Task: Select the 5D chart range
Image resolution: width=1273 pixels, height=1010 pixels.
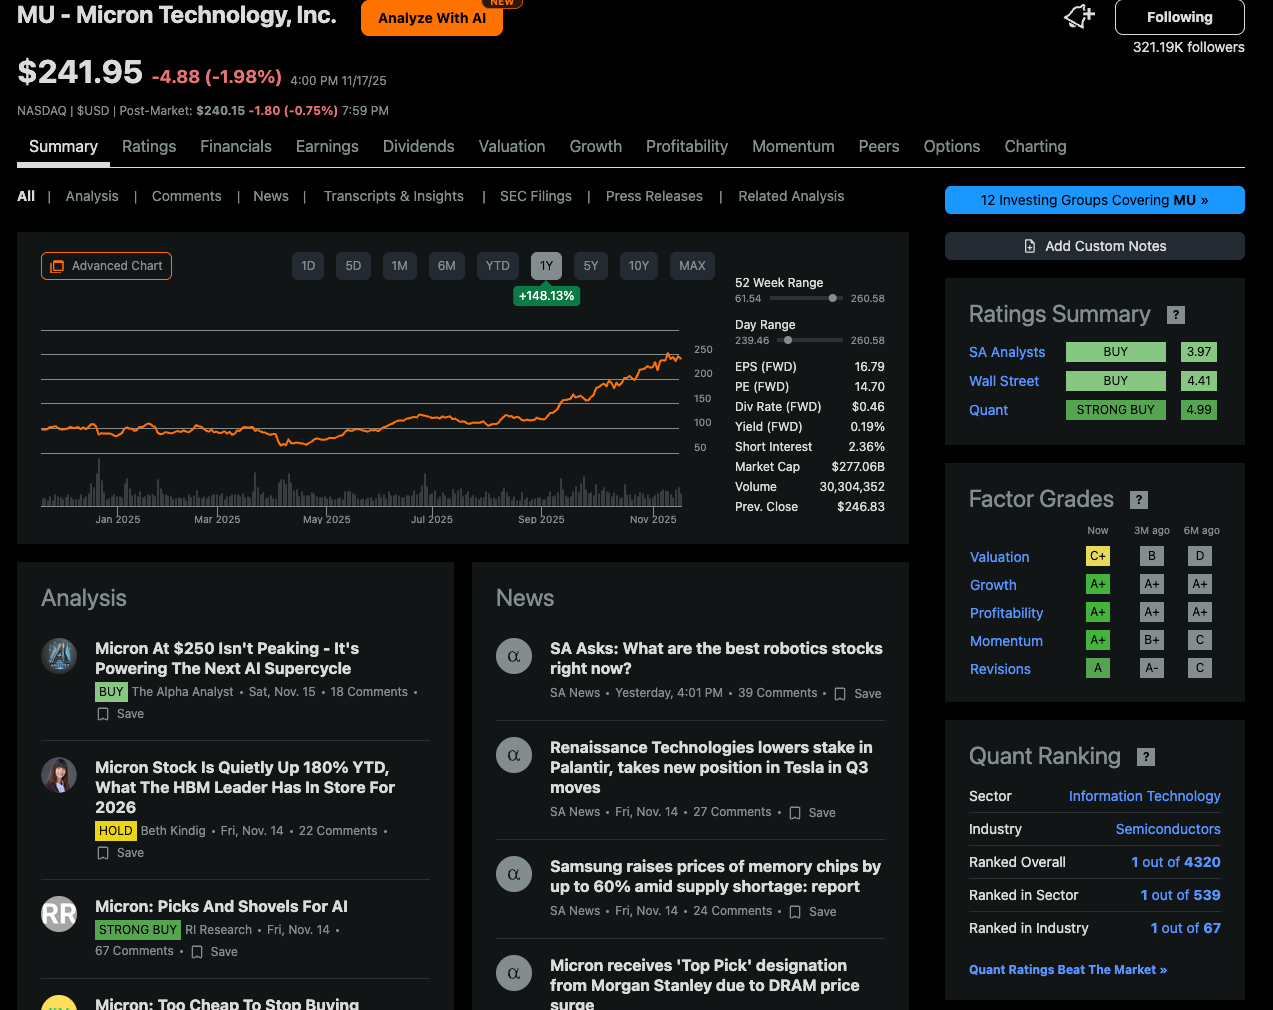Action: click(x=353, y=266)
